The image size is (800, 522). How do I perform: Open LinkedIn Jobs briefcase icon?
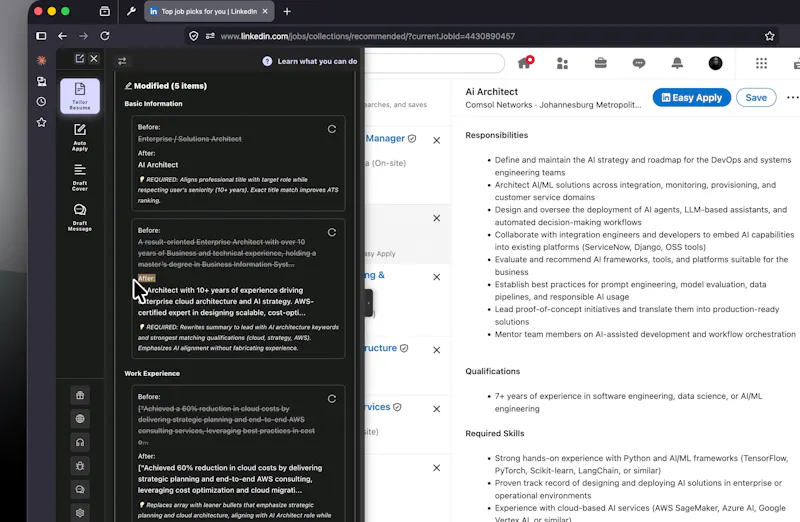(601, 63)
